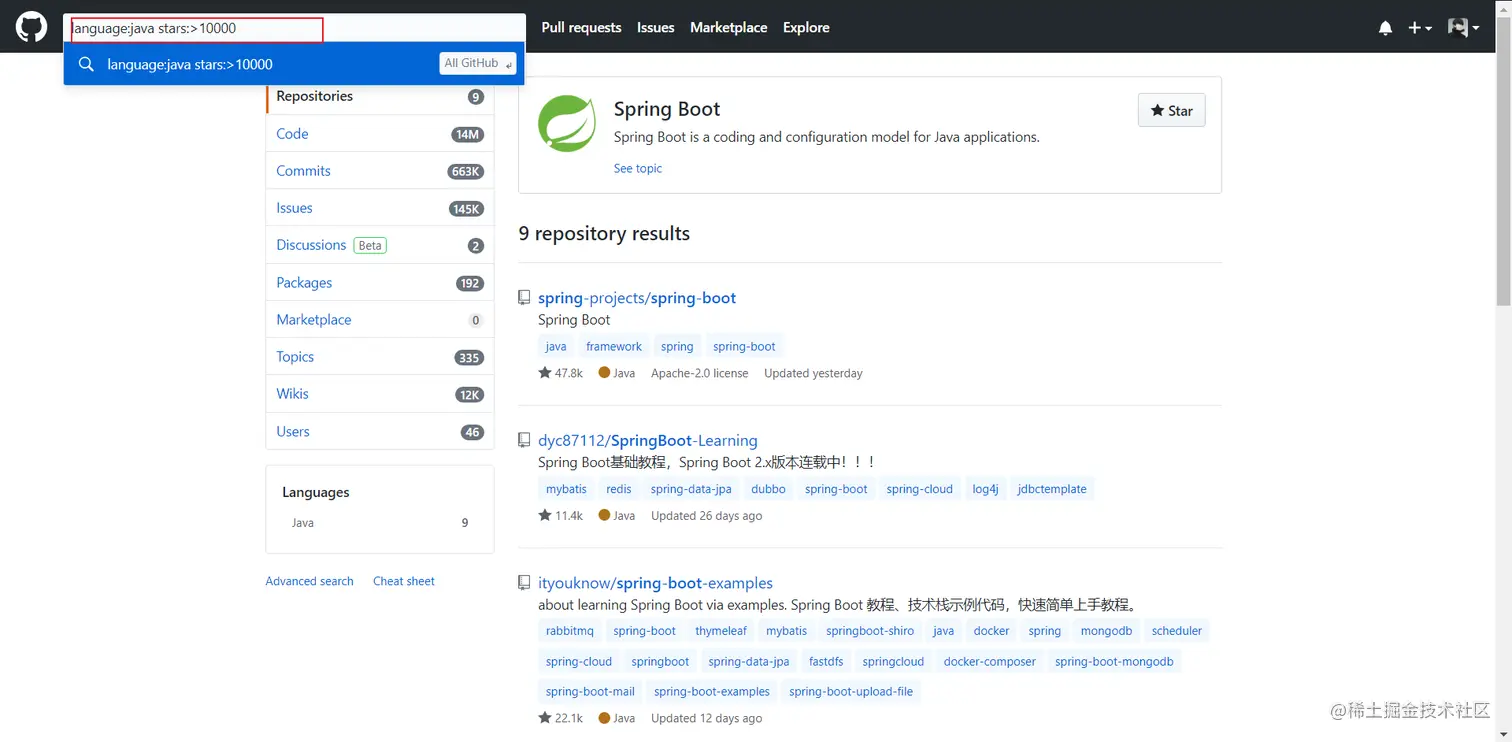Click the Apache-2.0 license text
The width and height of the screenshot is (1512, 742).
click(699, 373)
